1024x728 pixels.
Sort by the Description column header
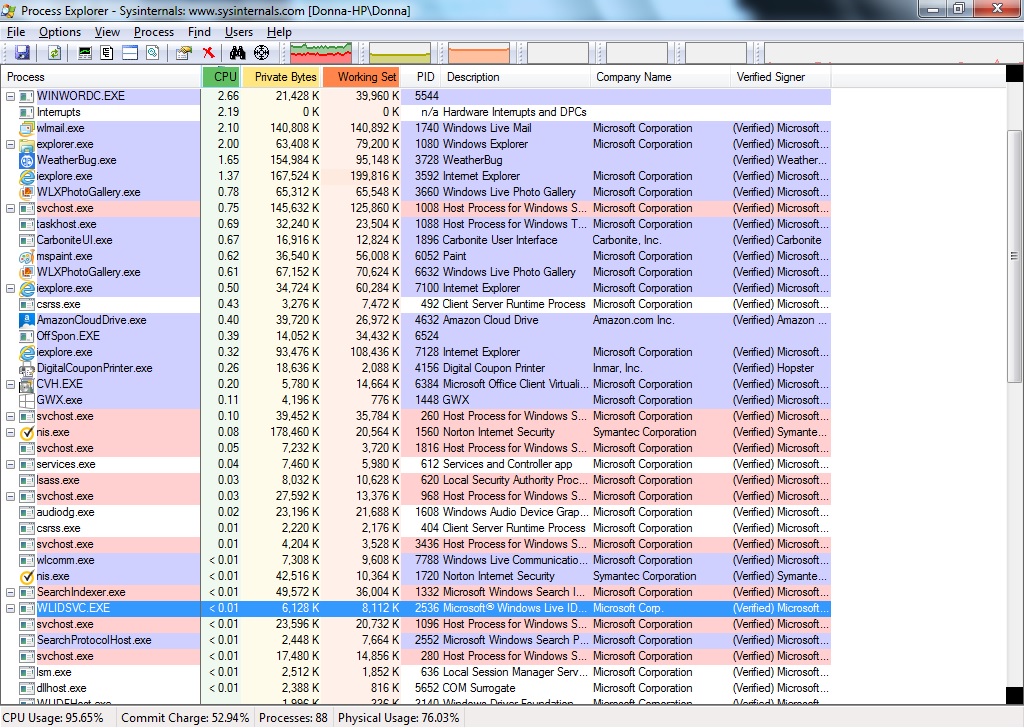(x=516, y=77)
